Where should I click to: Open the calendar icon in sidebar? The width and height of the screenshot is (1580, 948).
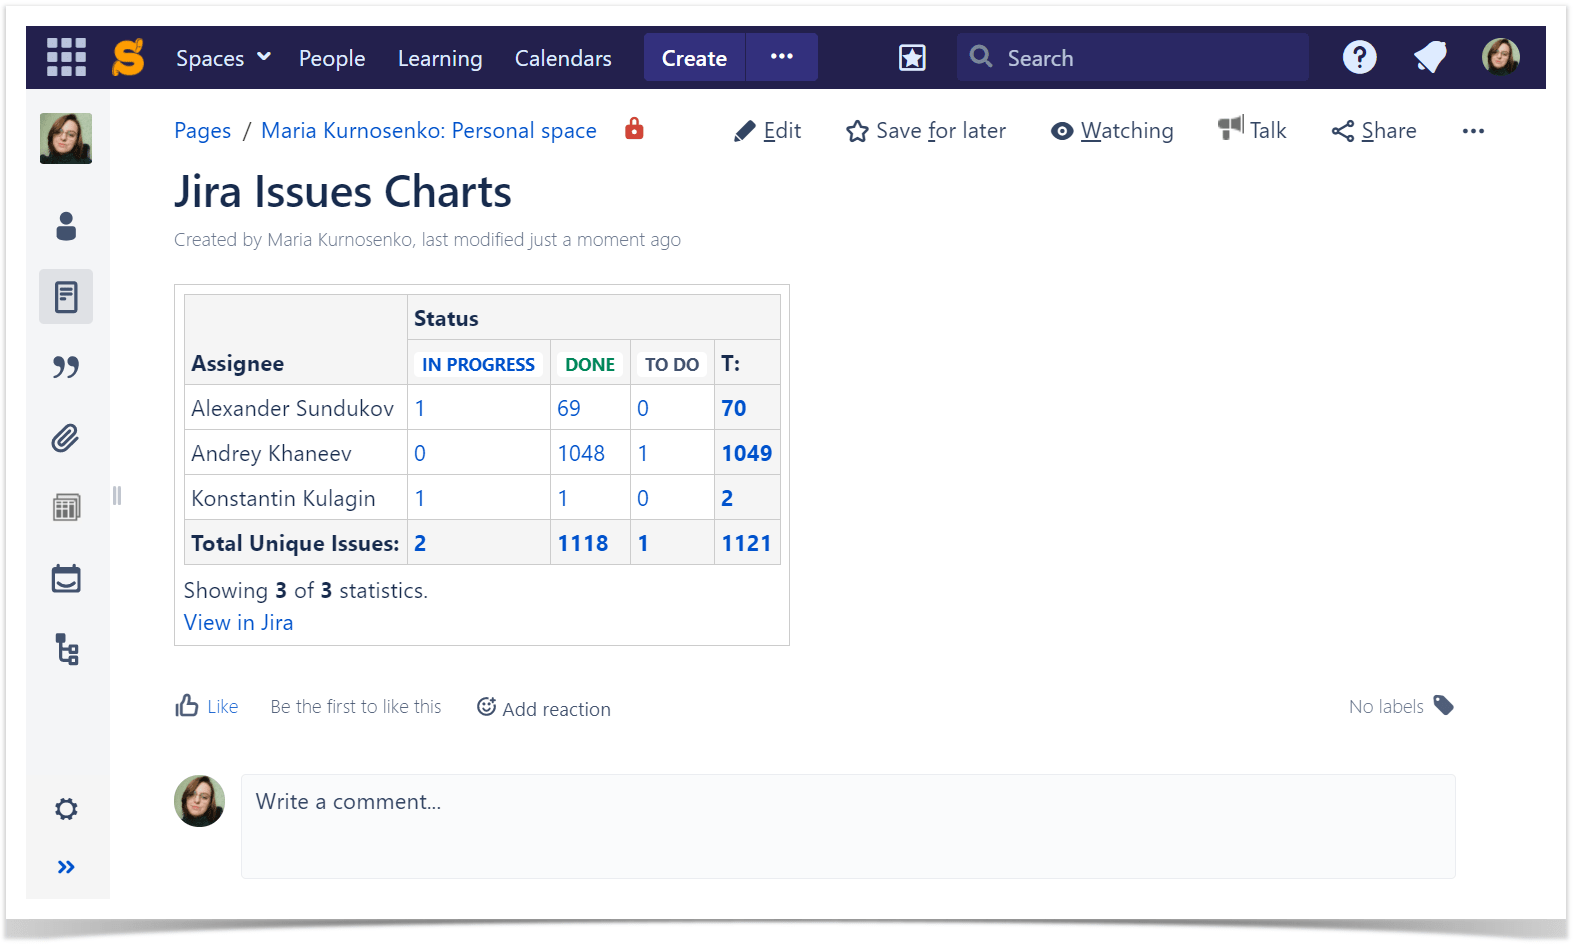pos(66,579)
